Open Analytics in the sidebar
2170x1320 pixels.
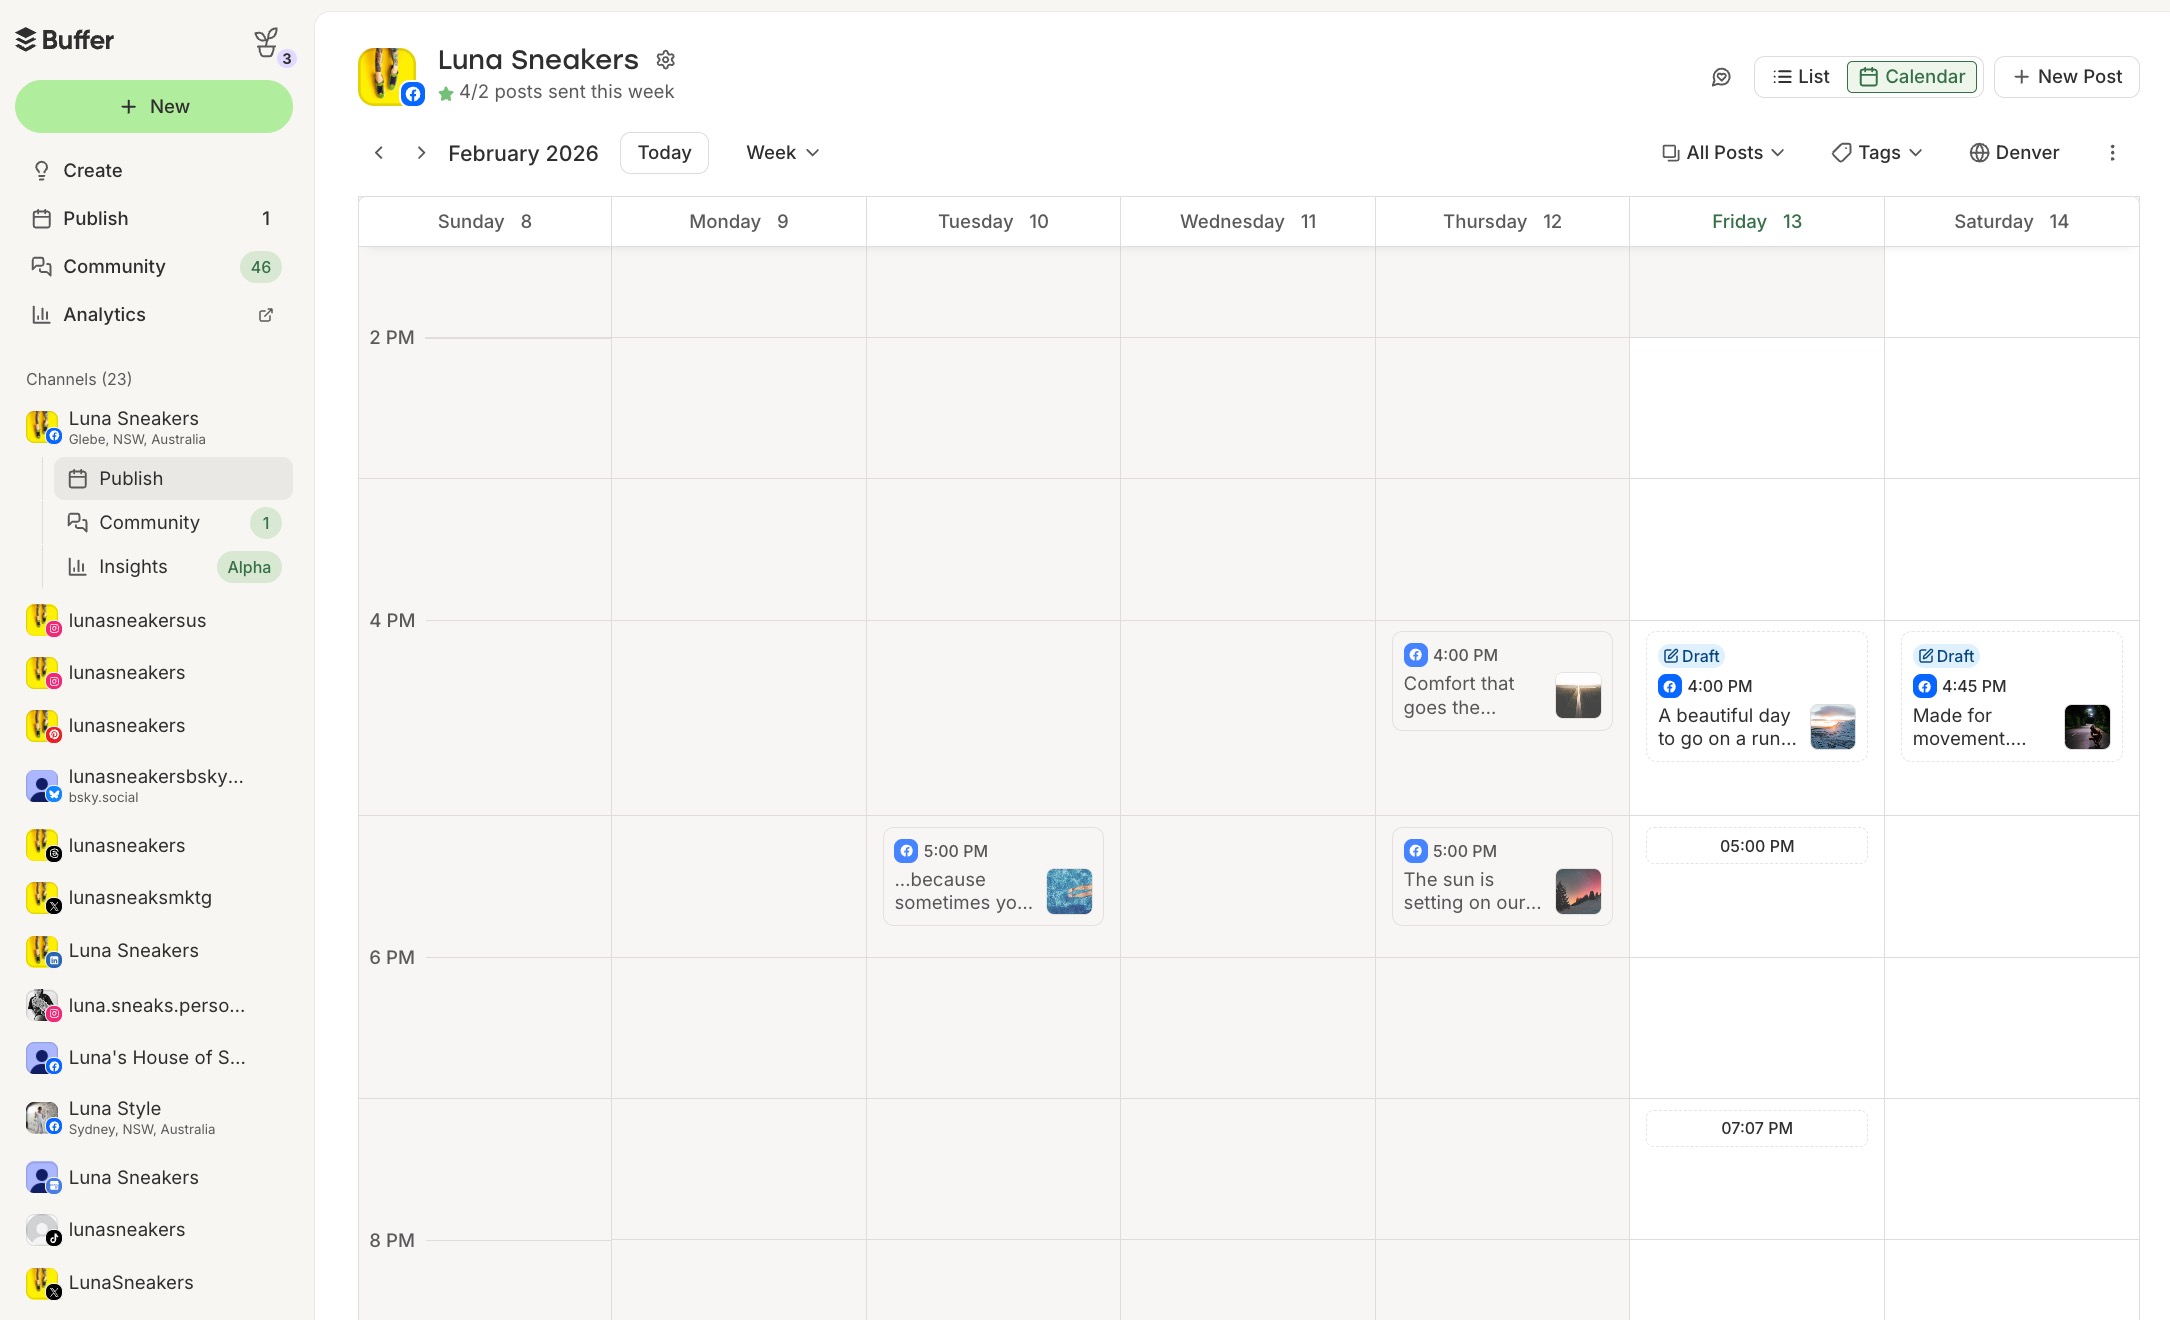pyautogui.click(x=154, y=315)
